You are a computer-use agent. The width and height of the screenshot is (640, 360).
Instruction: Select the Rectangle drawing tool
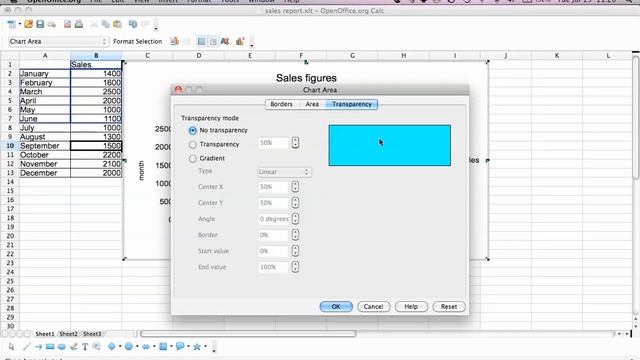point(50,347)
